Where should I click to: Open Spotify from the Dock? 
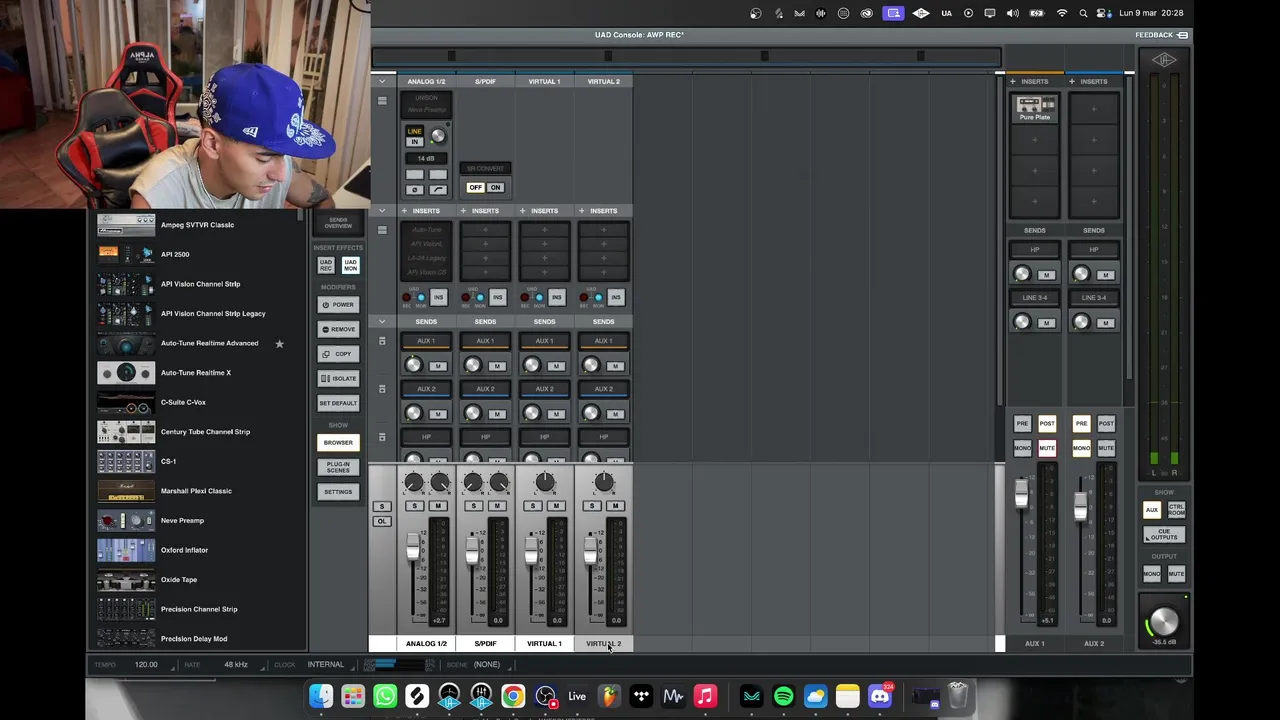click(783, 696)
